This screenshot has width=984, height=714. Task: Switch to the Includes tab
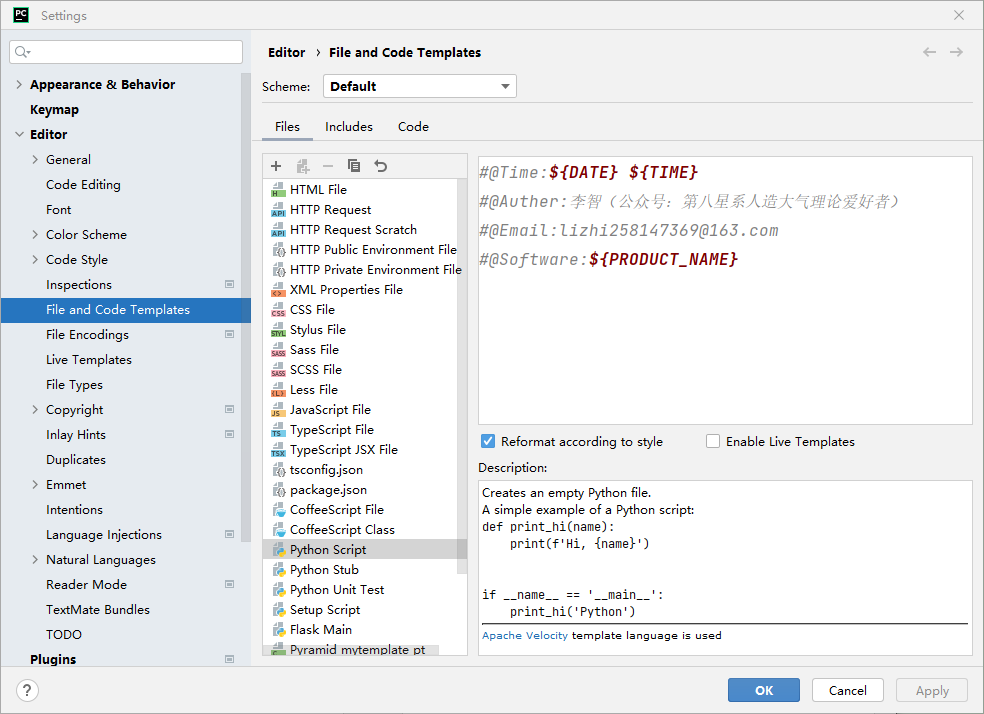point(349,127)
